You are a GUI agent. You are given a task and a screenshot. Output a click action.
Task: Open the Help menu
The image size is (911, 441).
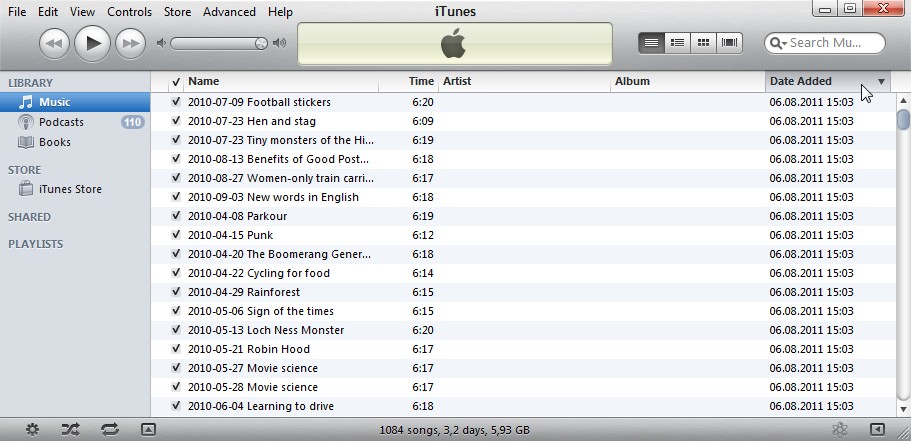(x=280, y=12)
